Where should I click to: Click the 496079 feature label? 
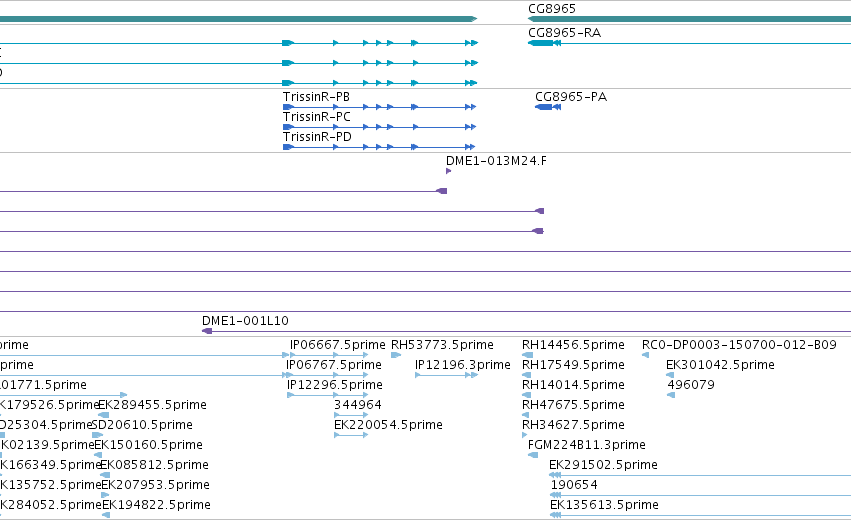coord(691,385)
